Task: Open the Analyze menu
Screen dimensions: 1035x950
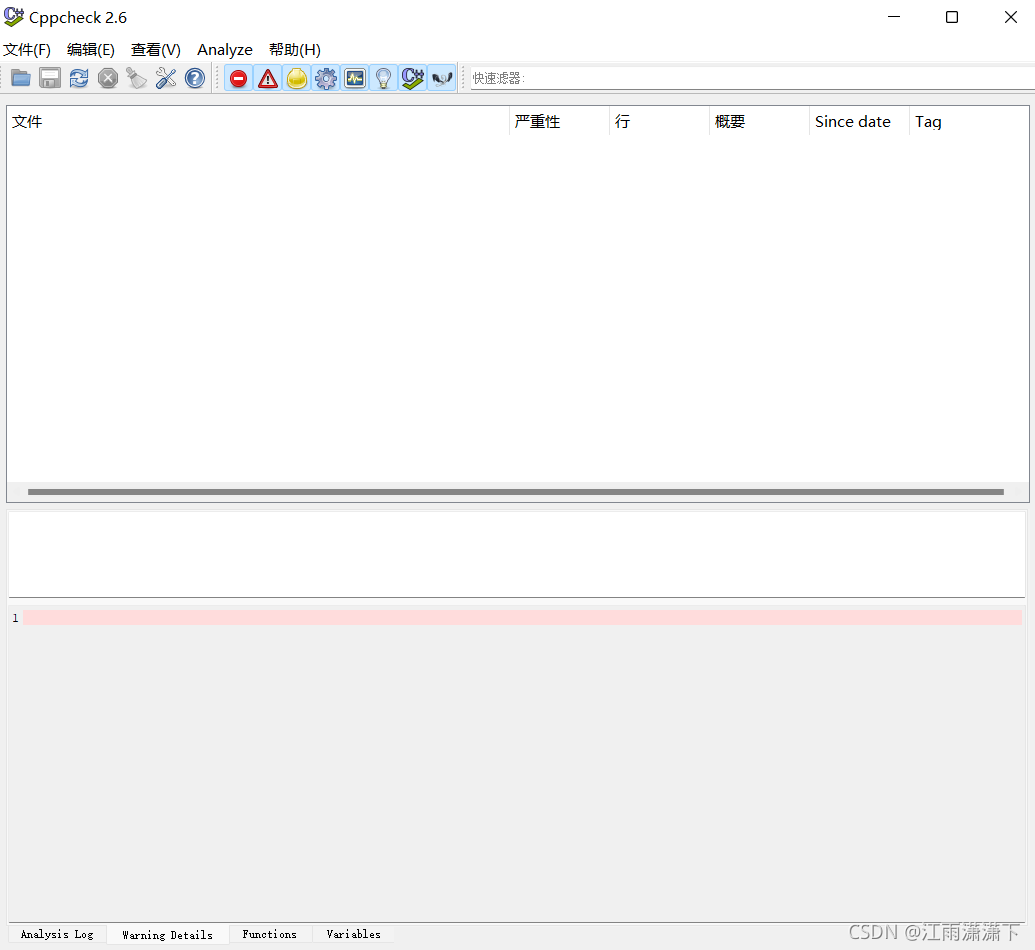Action: coord(224,50)
